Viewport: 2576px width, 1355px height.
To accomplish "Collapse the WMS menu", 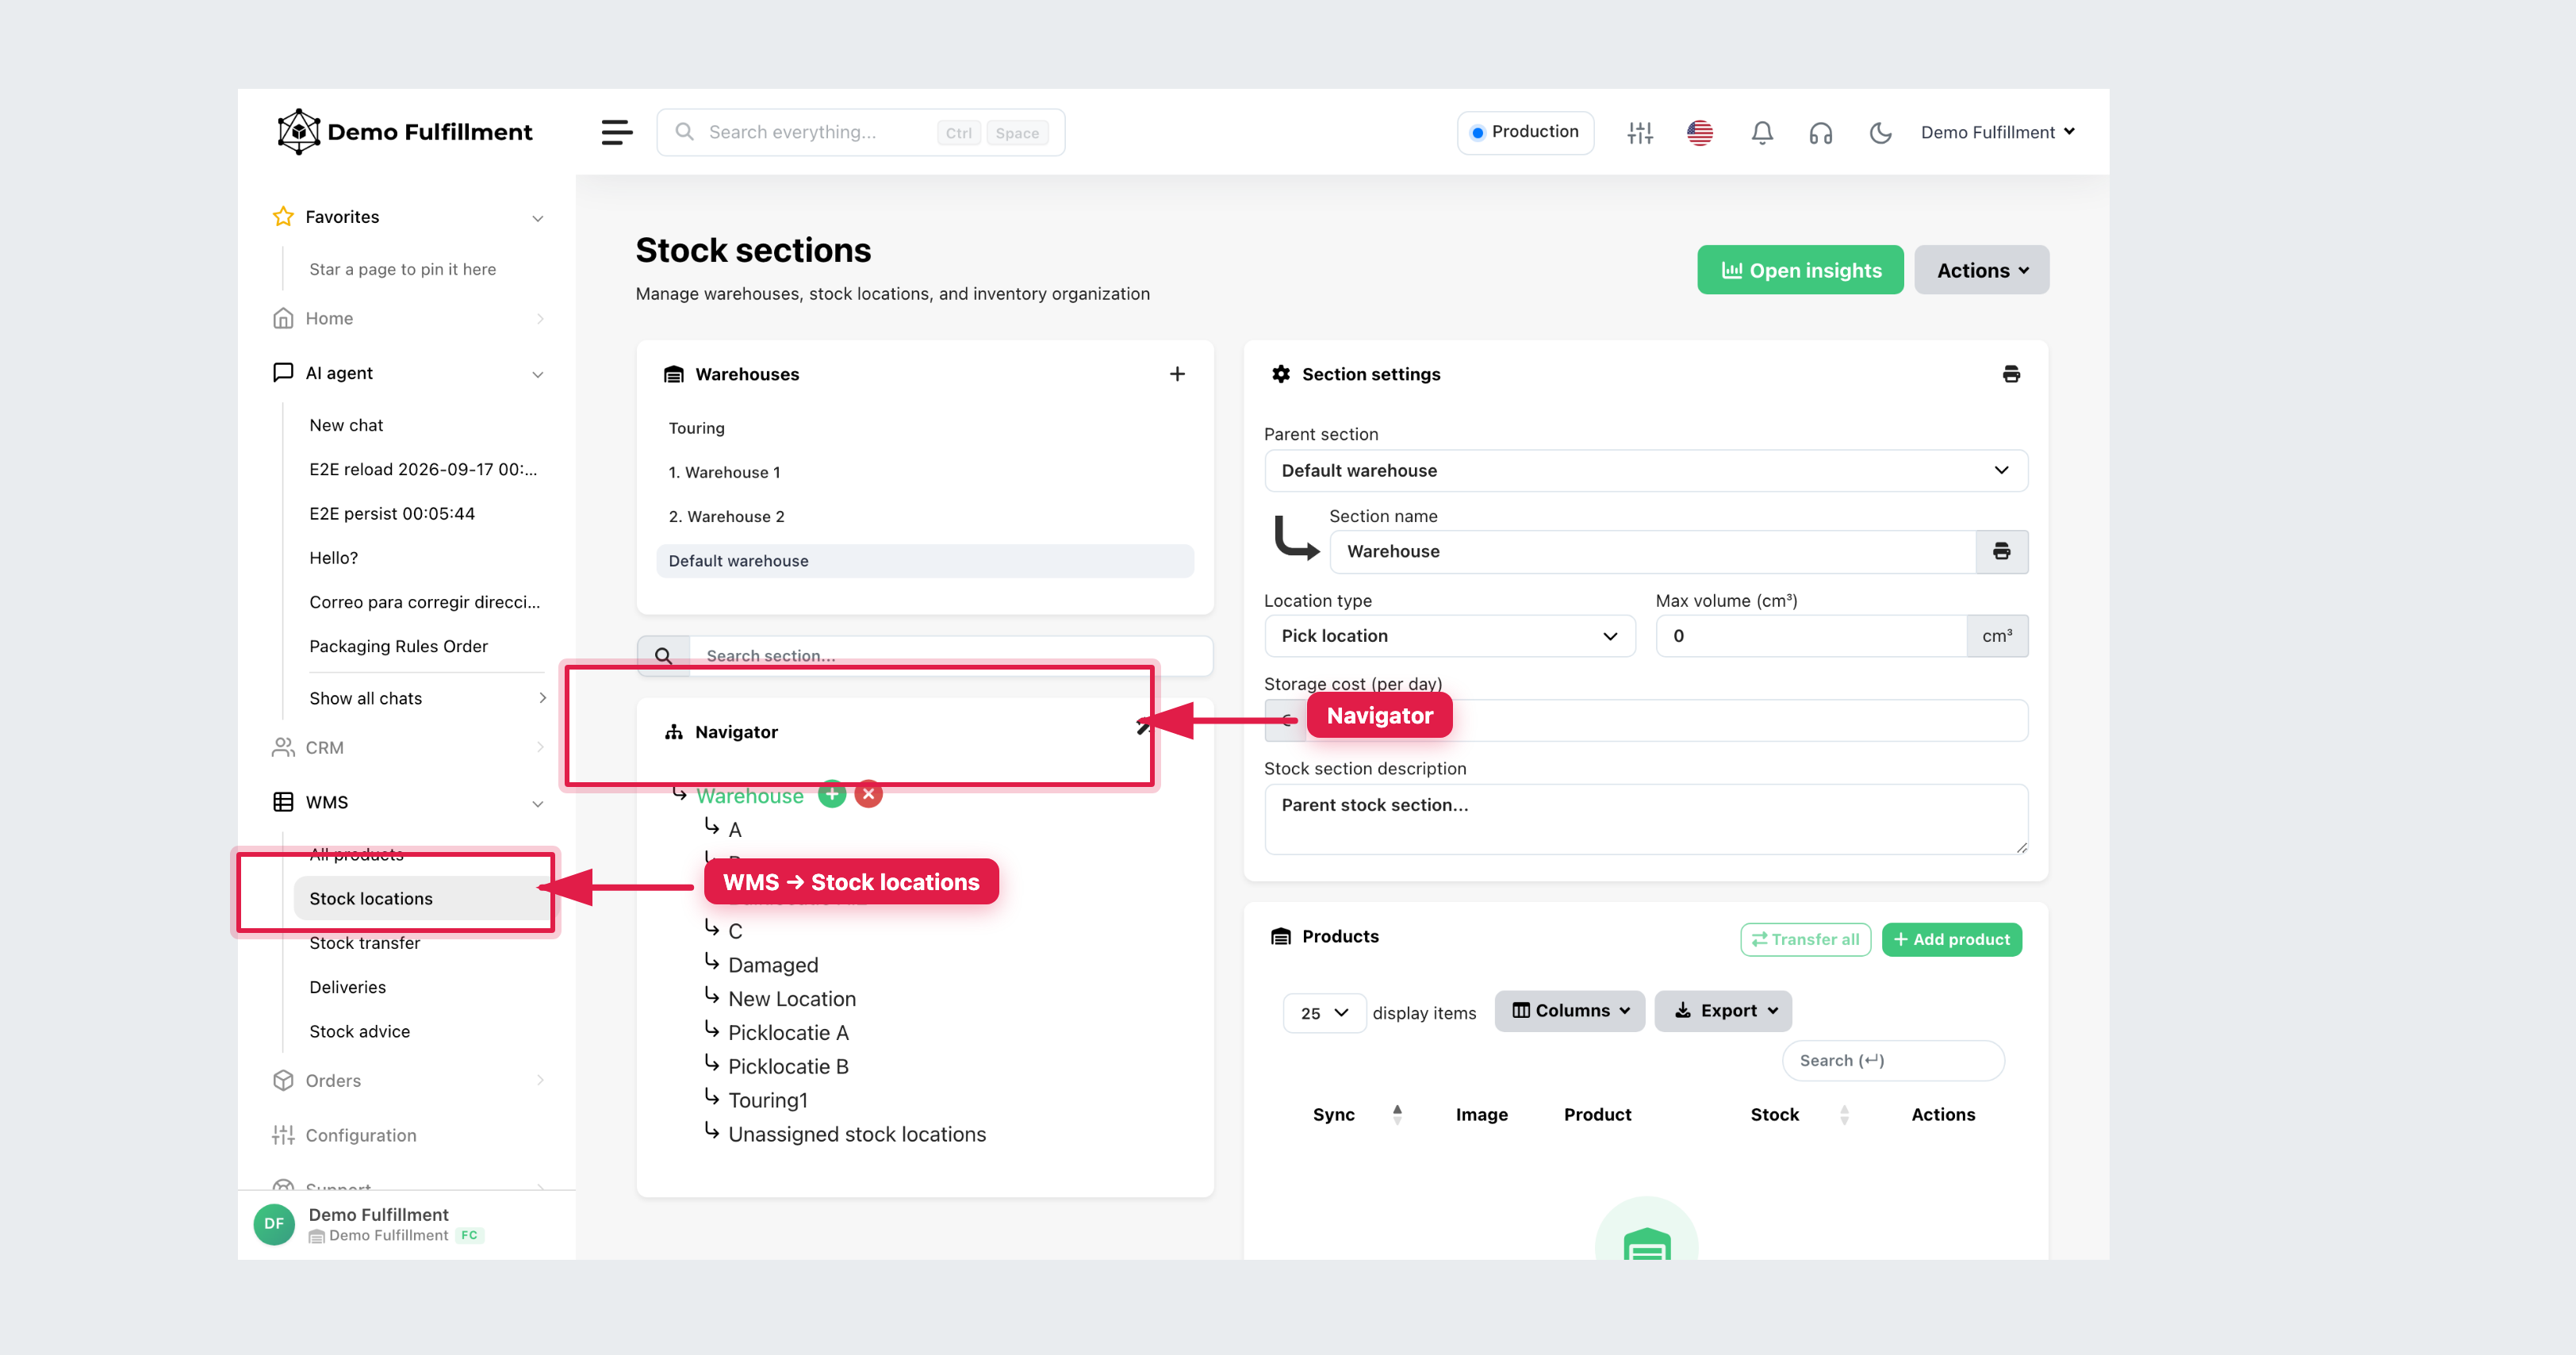I will (537, 804).
